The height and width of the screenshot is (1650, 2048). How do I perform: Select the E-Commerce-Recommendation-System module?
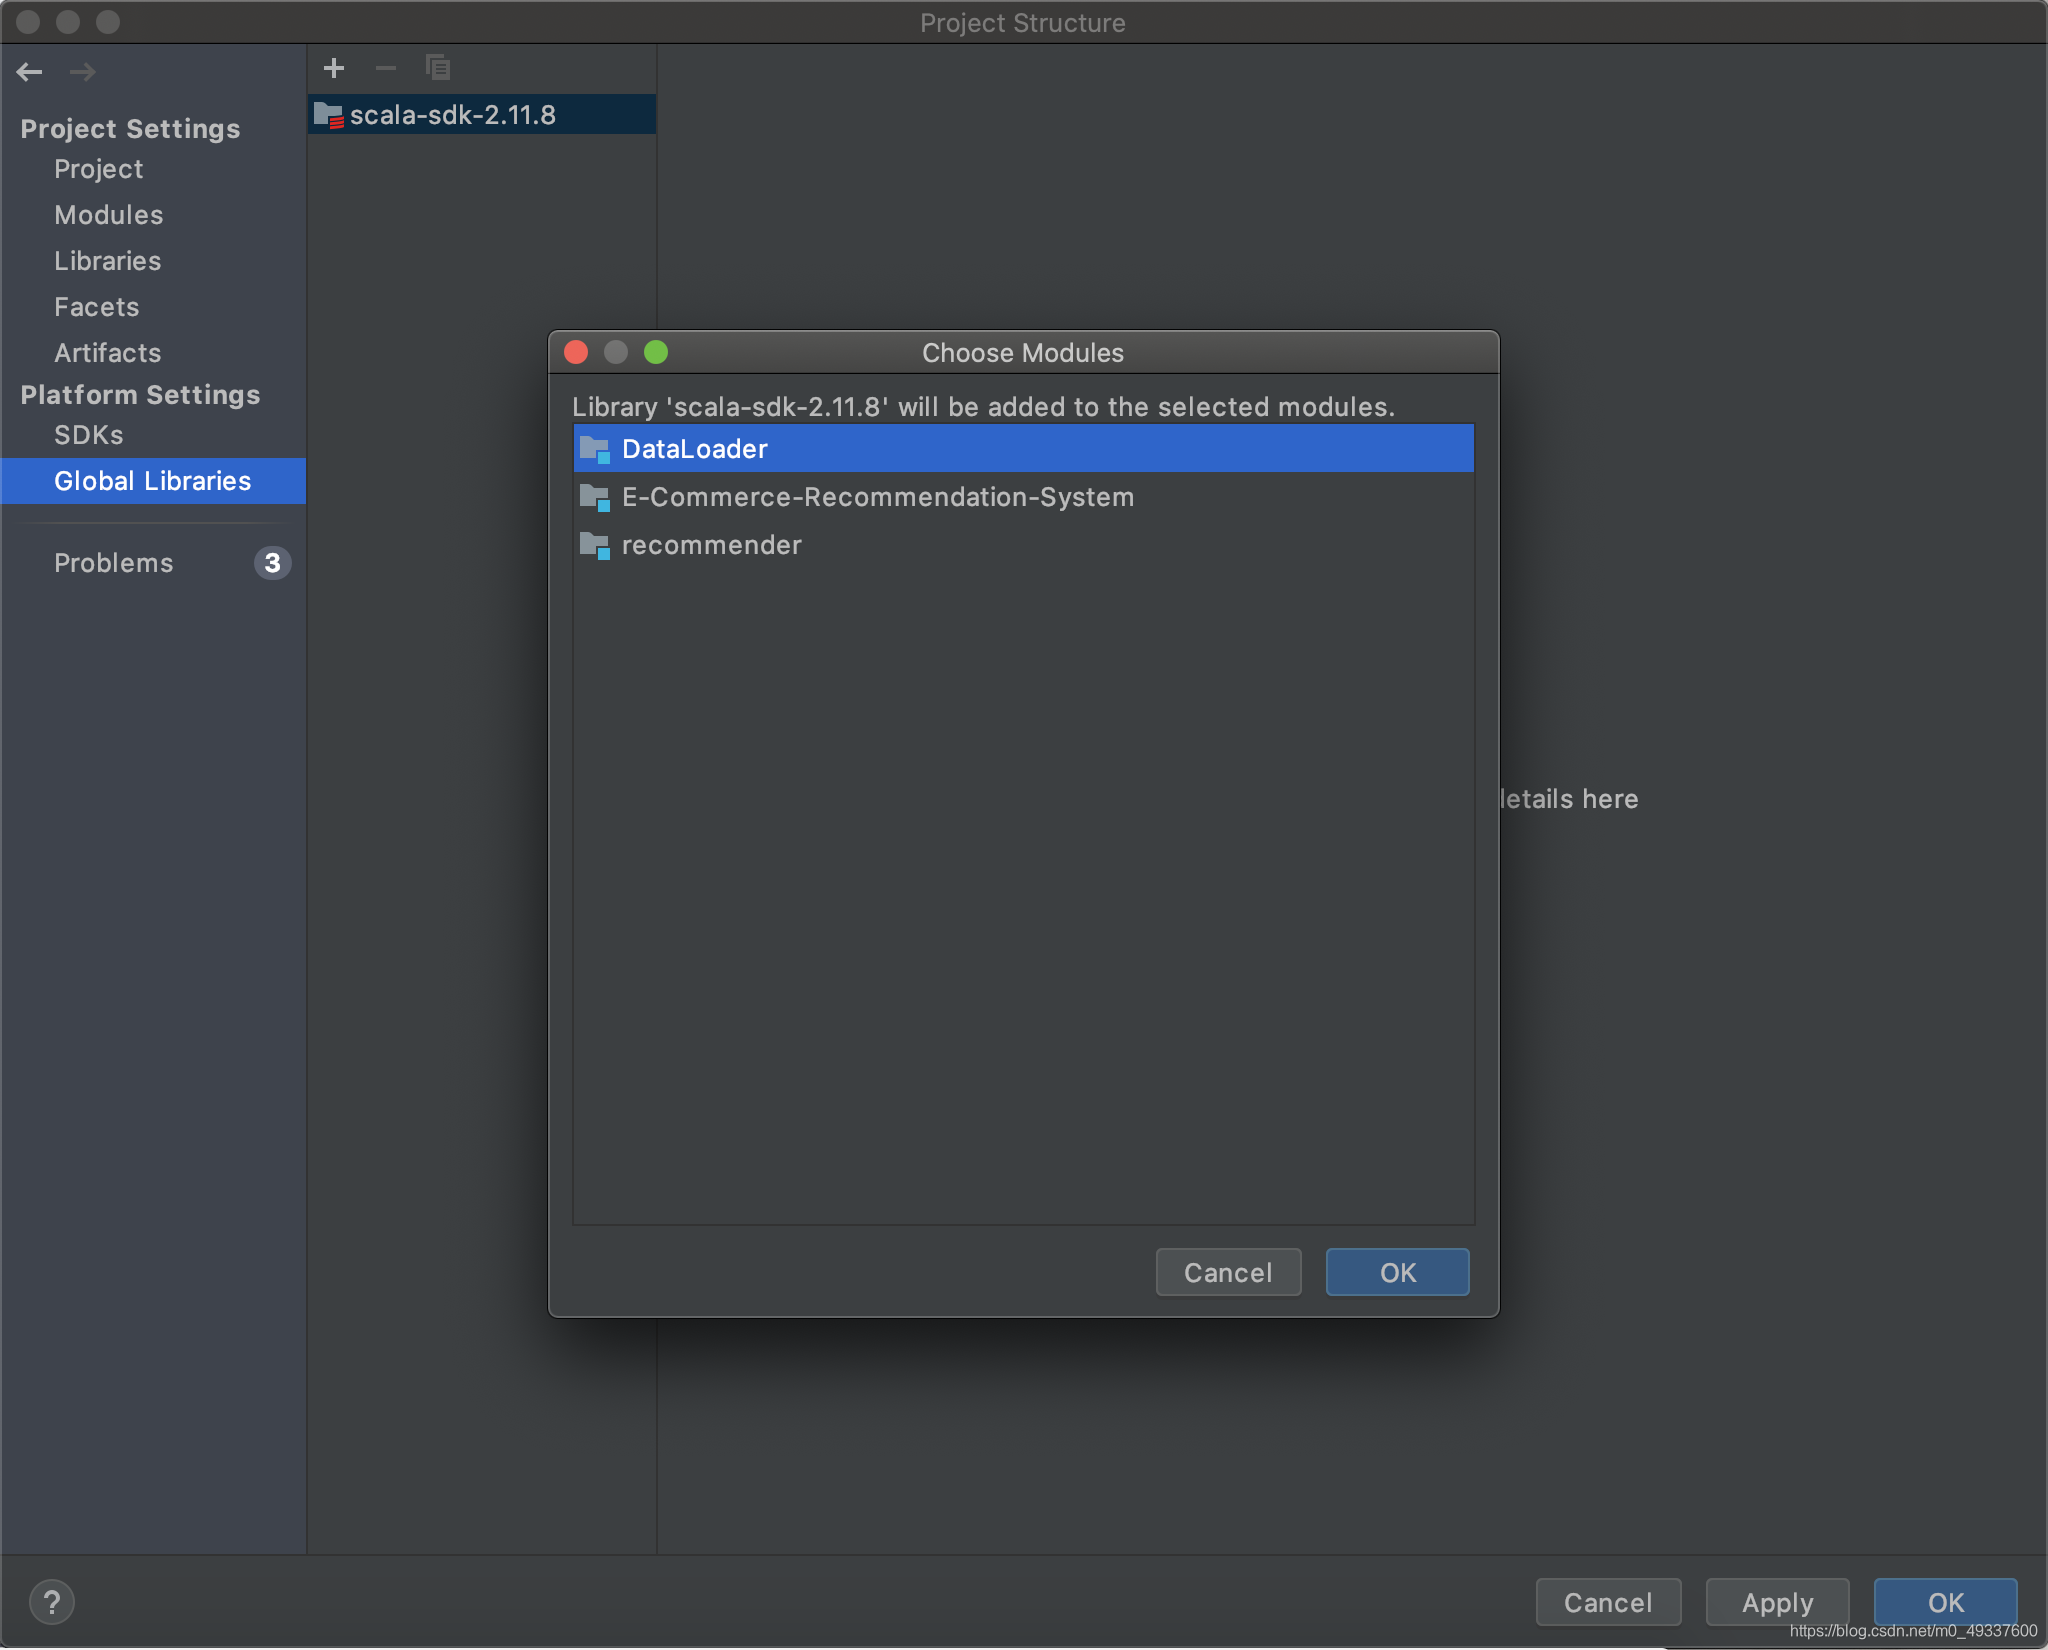pos(877,496)
